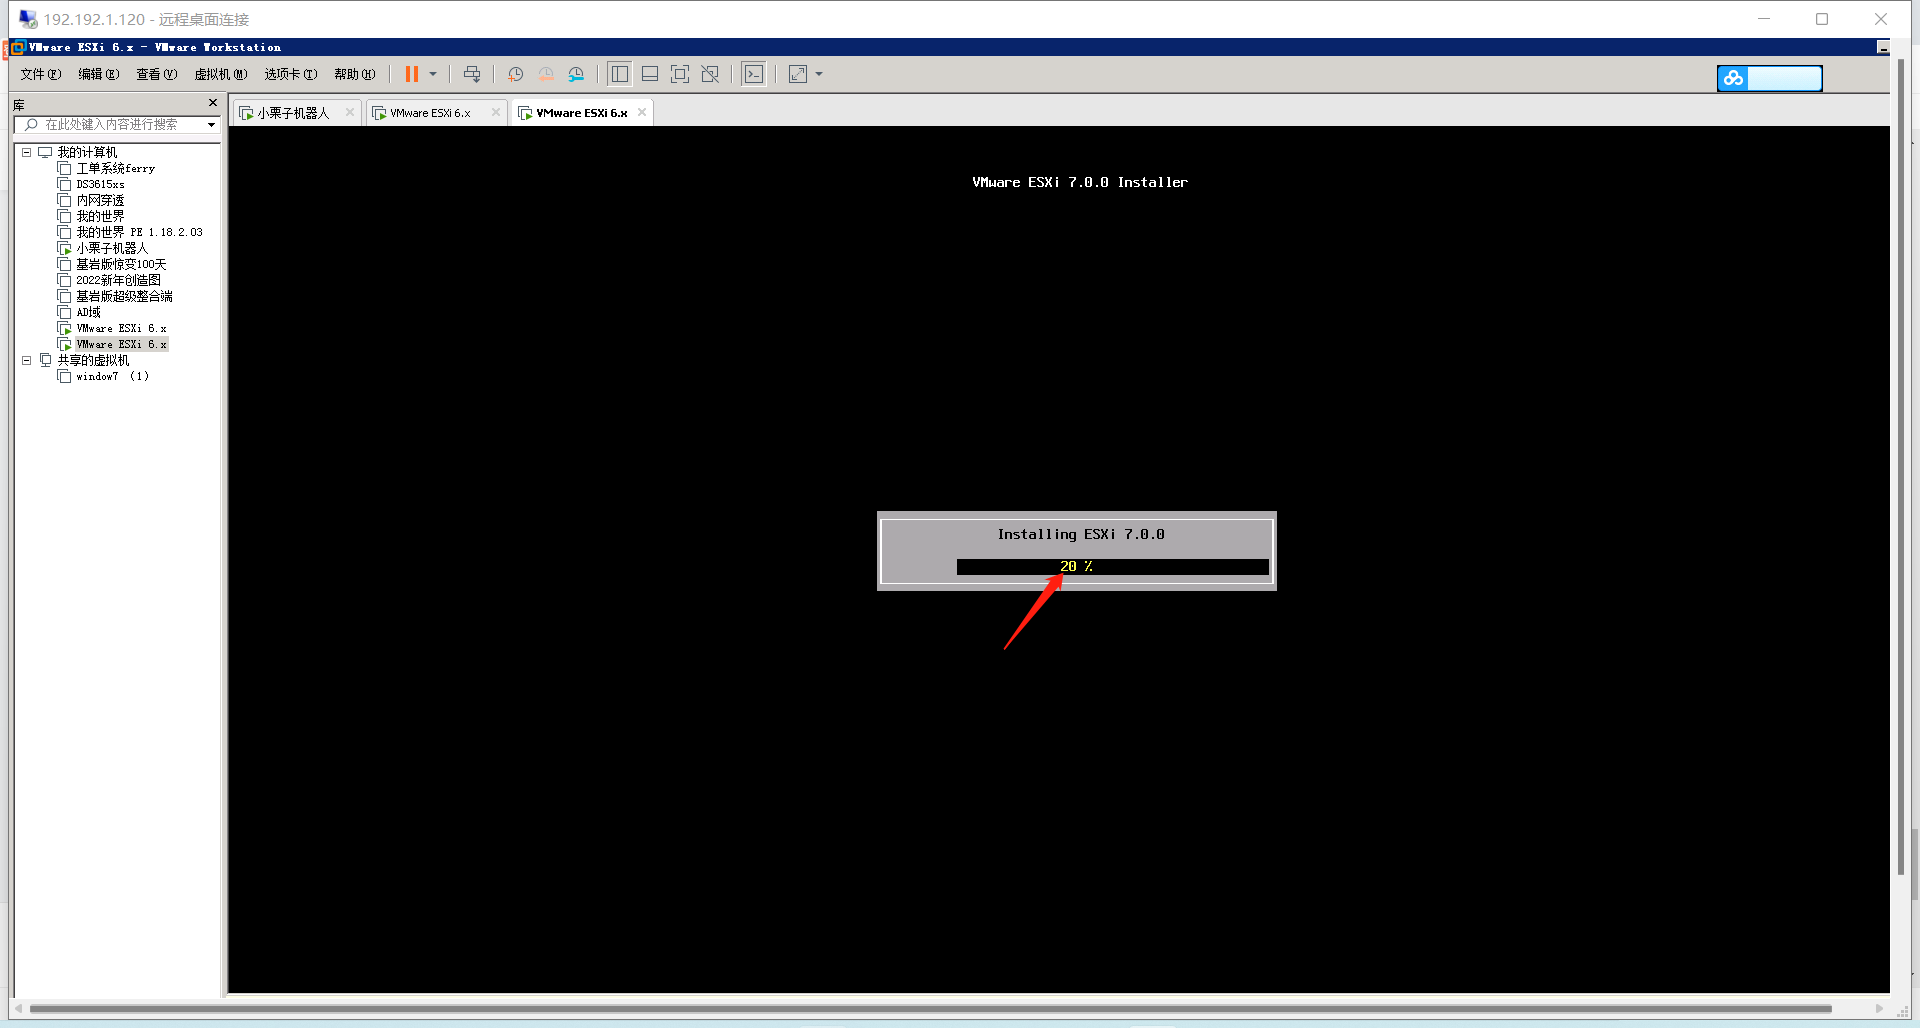Click the VM icon beside window7 (1)
Screen dimensions: 1920x1028
64,376
